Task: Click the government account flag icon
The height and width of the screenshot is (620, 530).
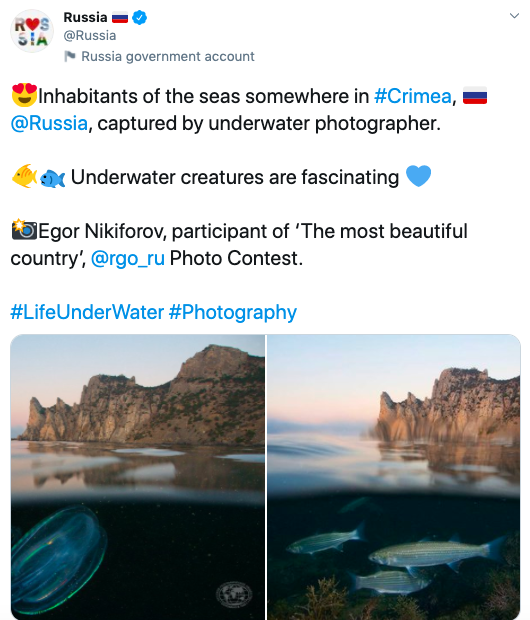Action: (70, 57)
